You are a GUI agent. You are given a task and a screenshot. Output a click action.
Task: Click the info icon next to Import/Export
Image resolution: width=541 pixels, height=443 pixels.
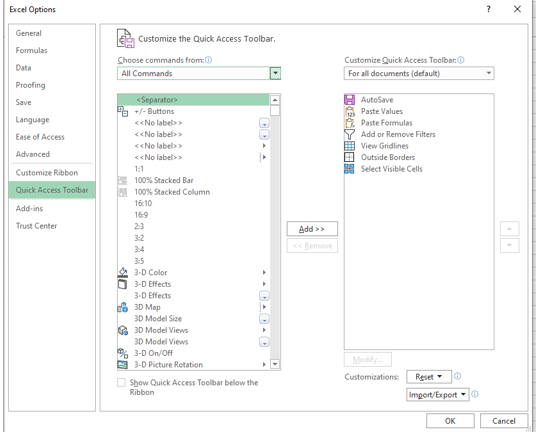point(475,394)
